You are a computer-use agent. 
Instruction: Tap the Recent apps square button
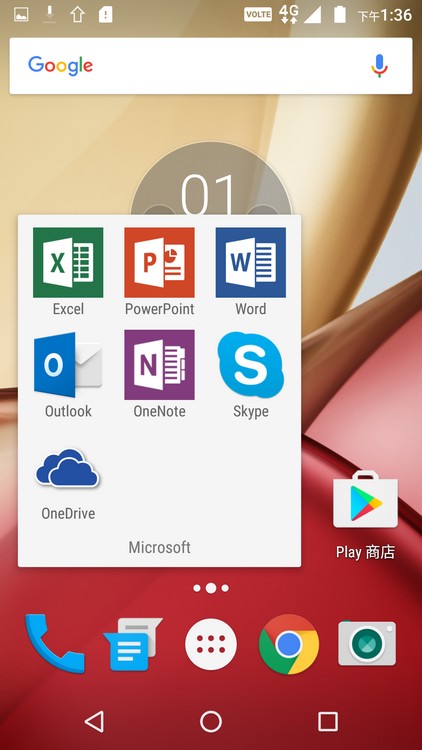coord(328,721)
